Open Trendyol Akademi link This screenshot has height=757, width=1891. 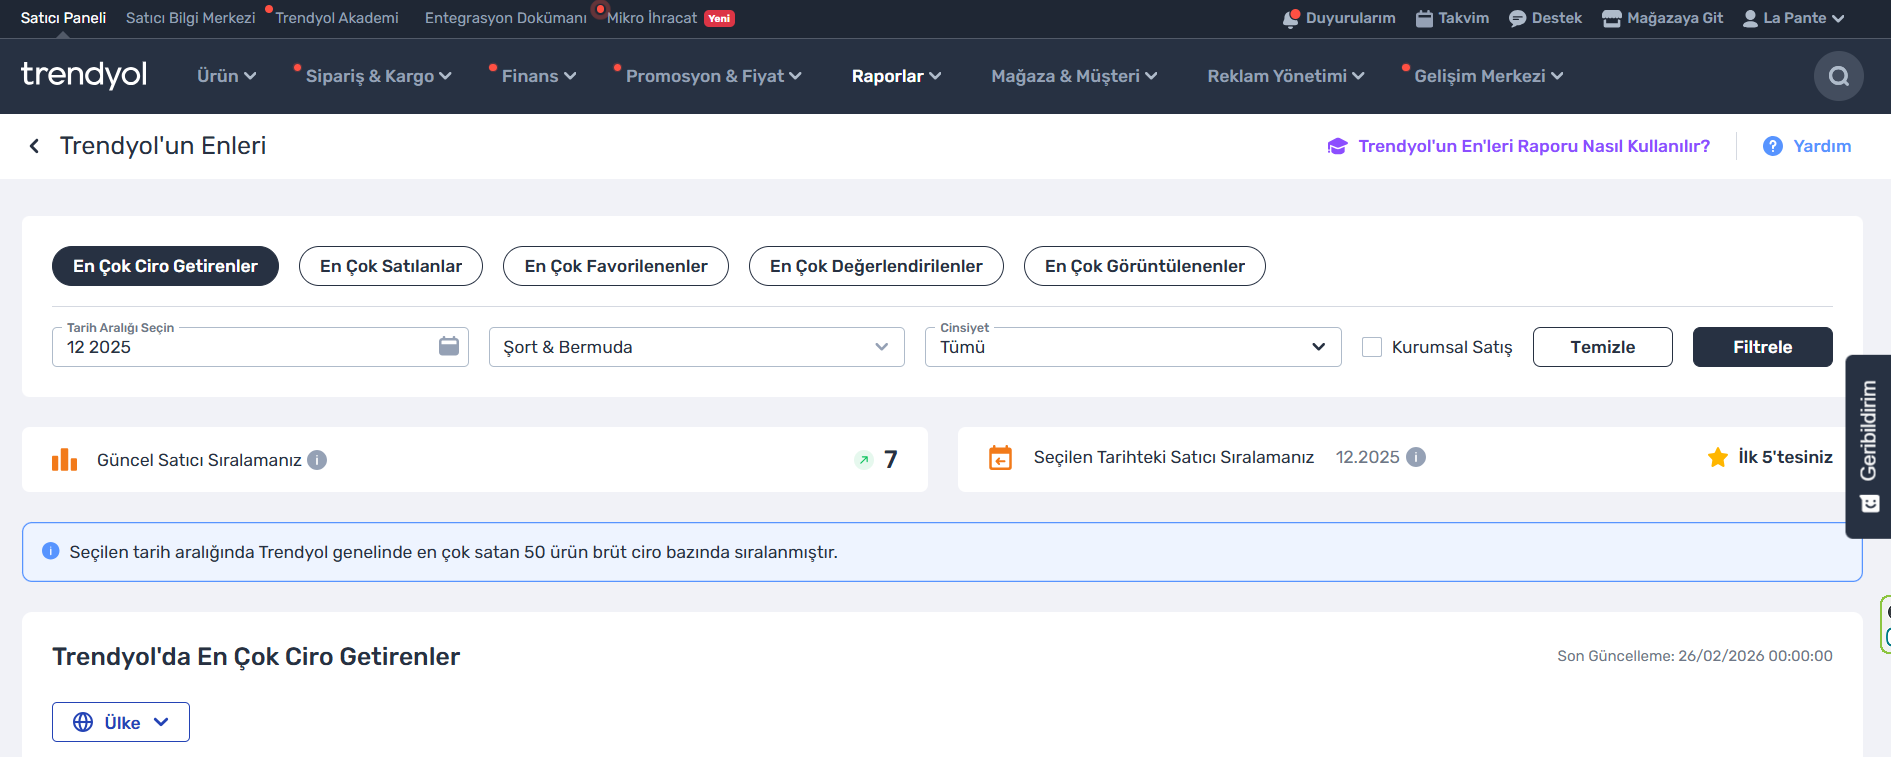coord(337,18)
